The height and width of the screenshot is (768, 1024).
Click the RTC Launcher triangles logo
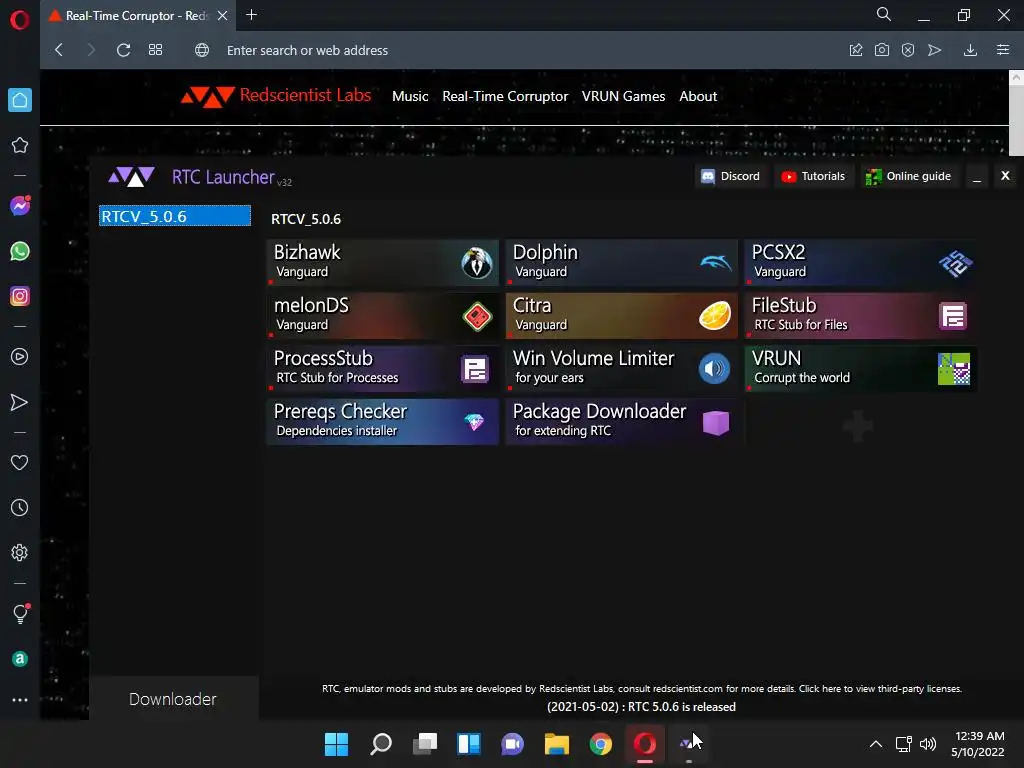[x=131, y=176]
